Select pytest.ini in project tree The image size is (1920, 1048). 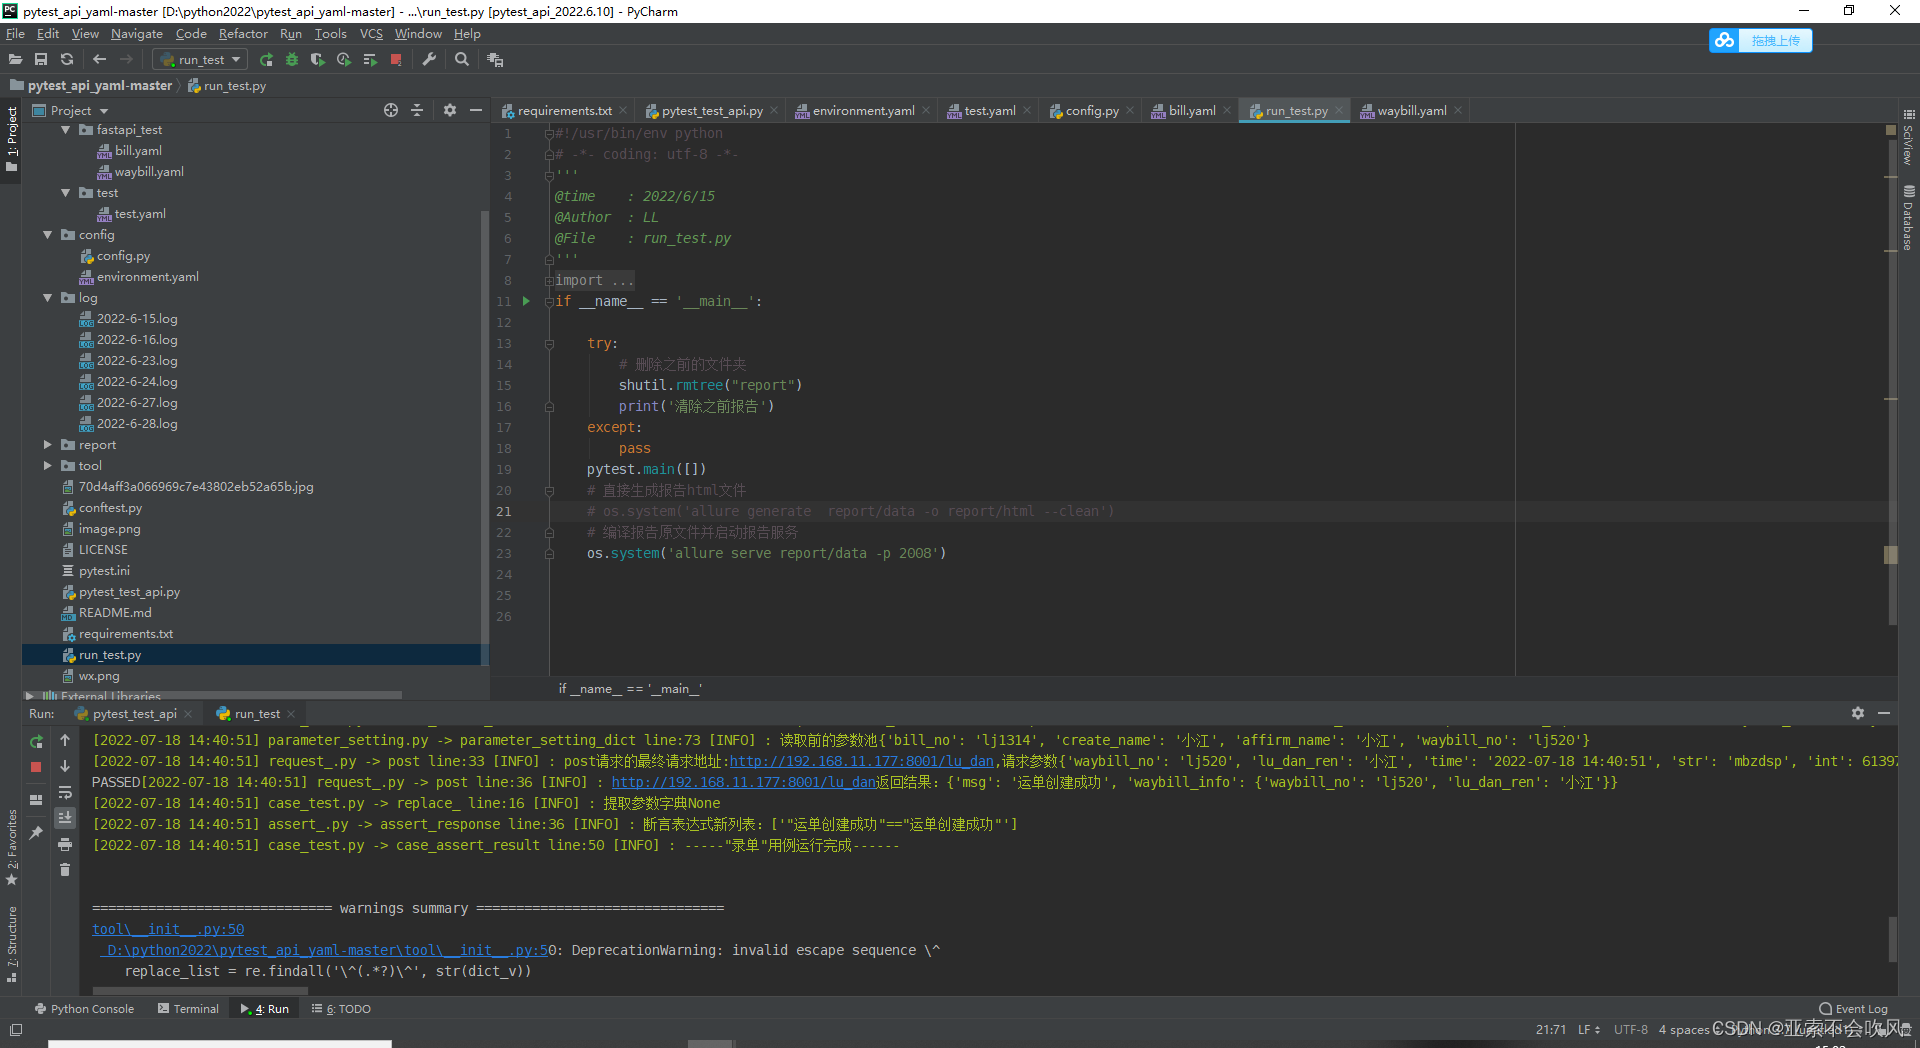click(x=104, y=571)
